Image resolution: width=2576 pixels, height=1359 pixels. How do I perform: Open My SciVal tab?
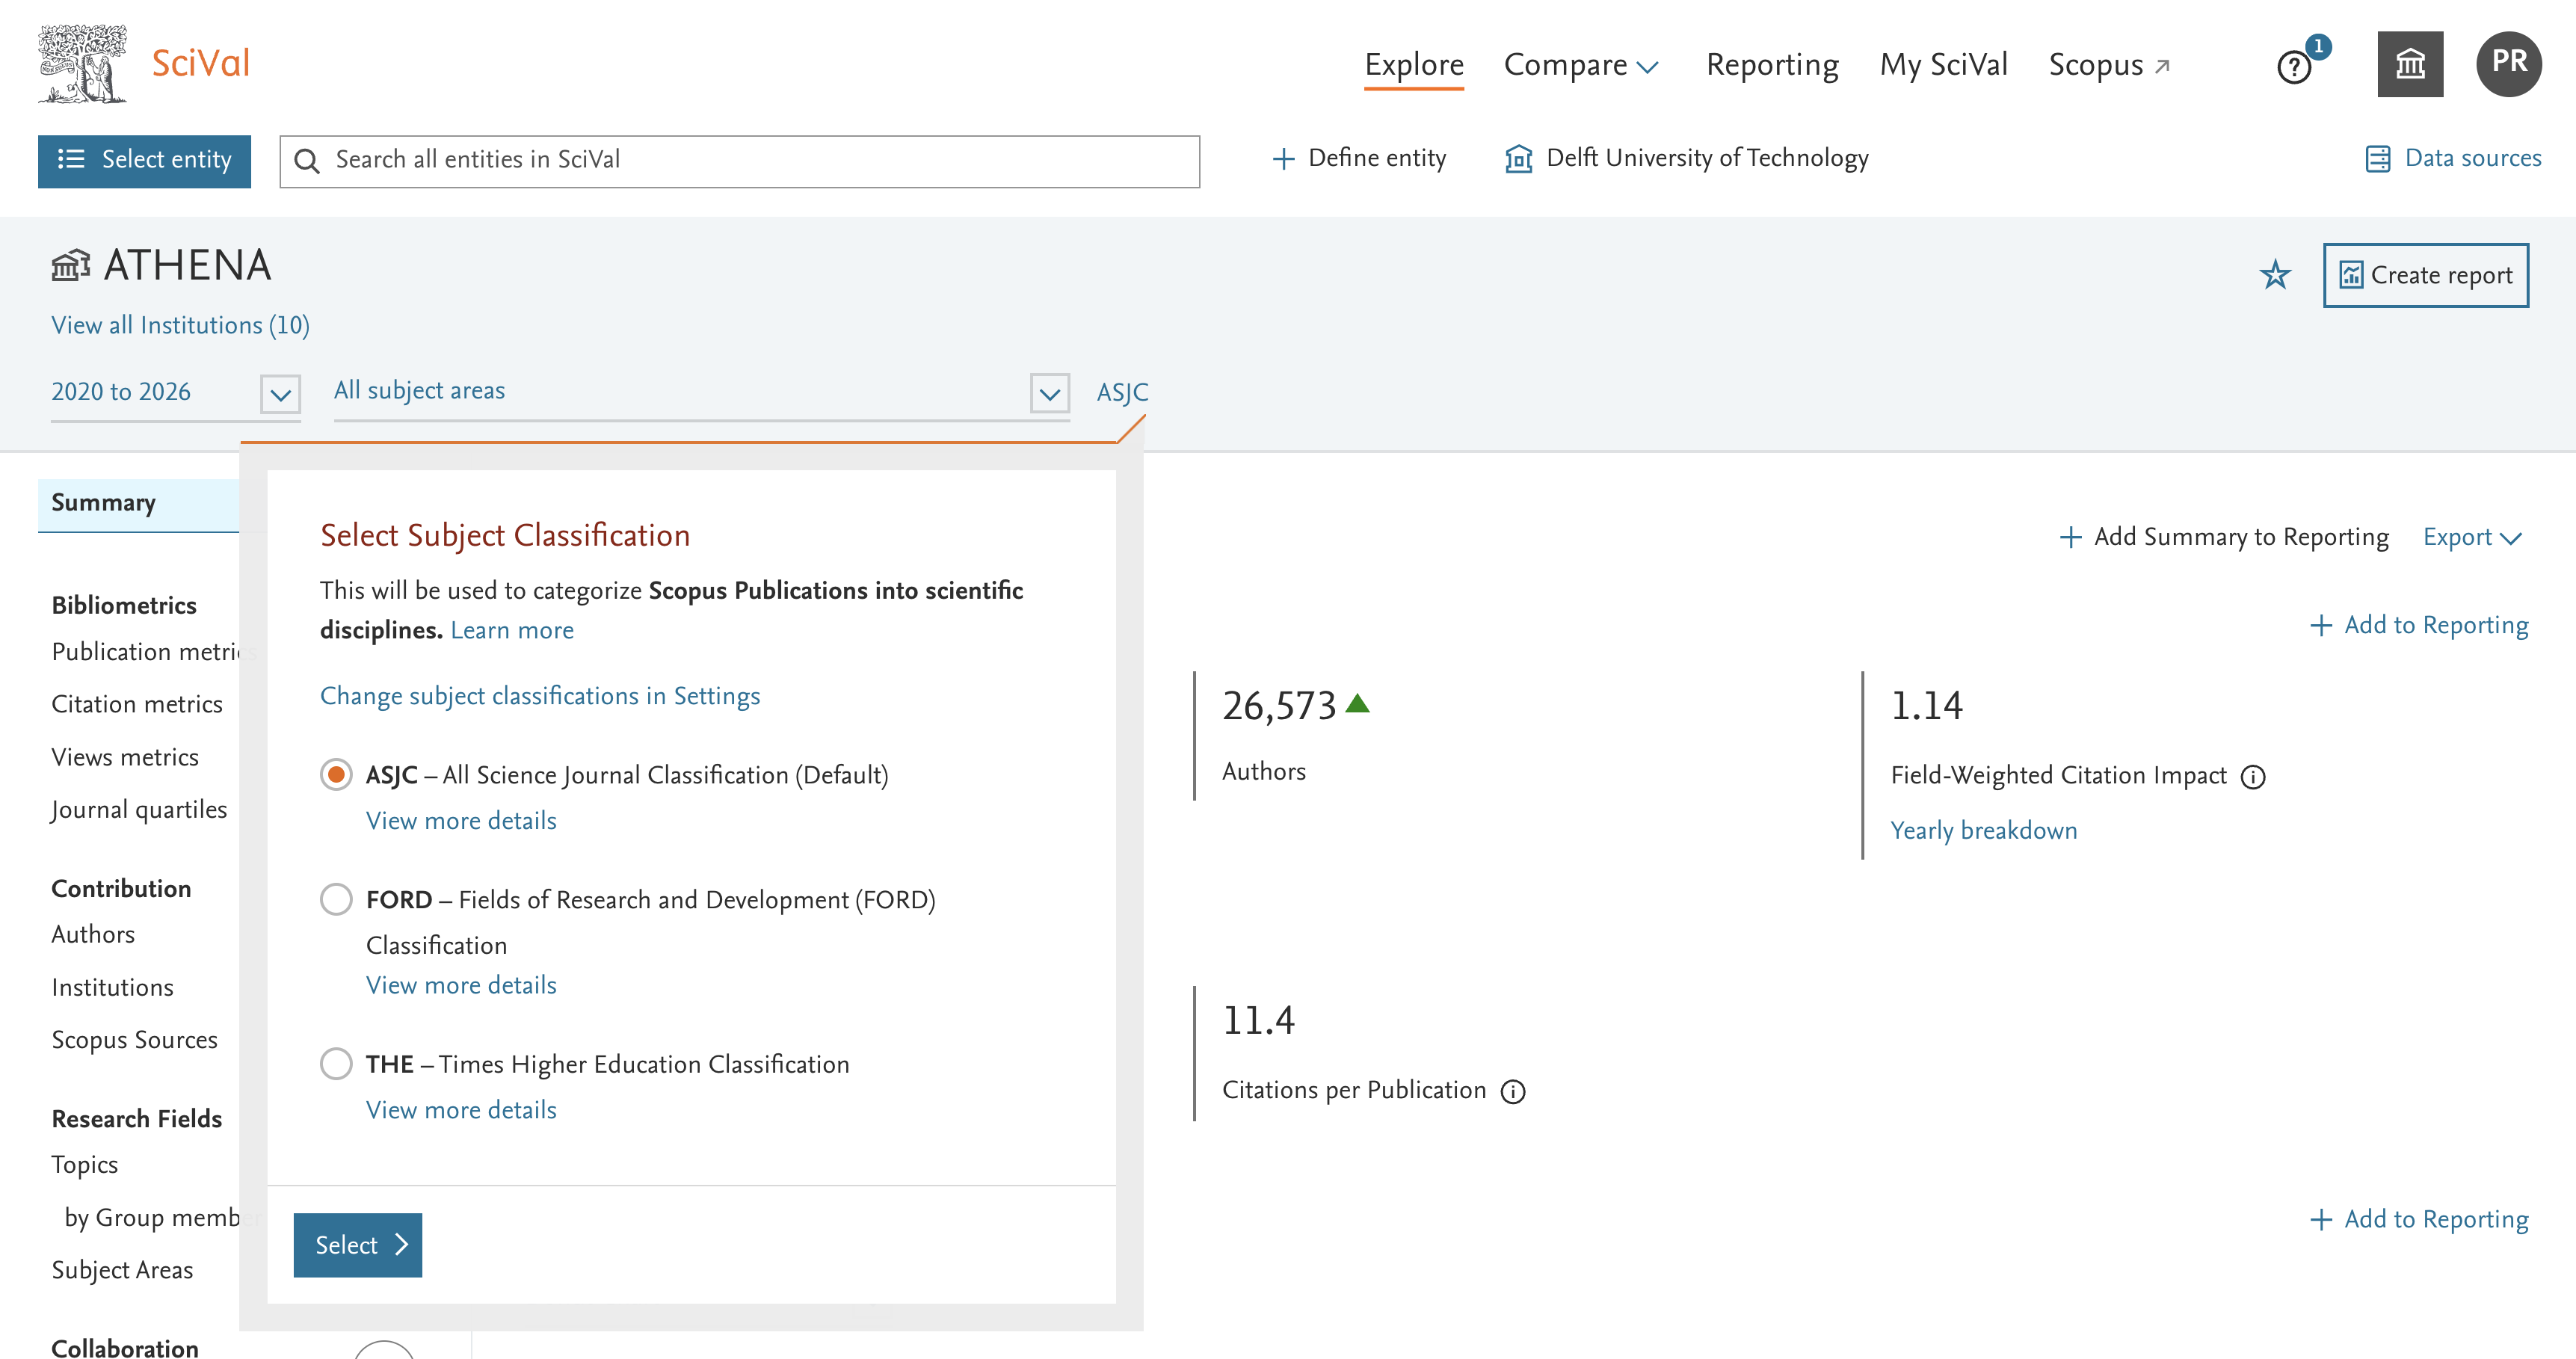pos(1943,65)
